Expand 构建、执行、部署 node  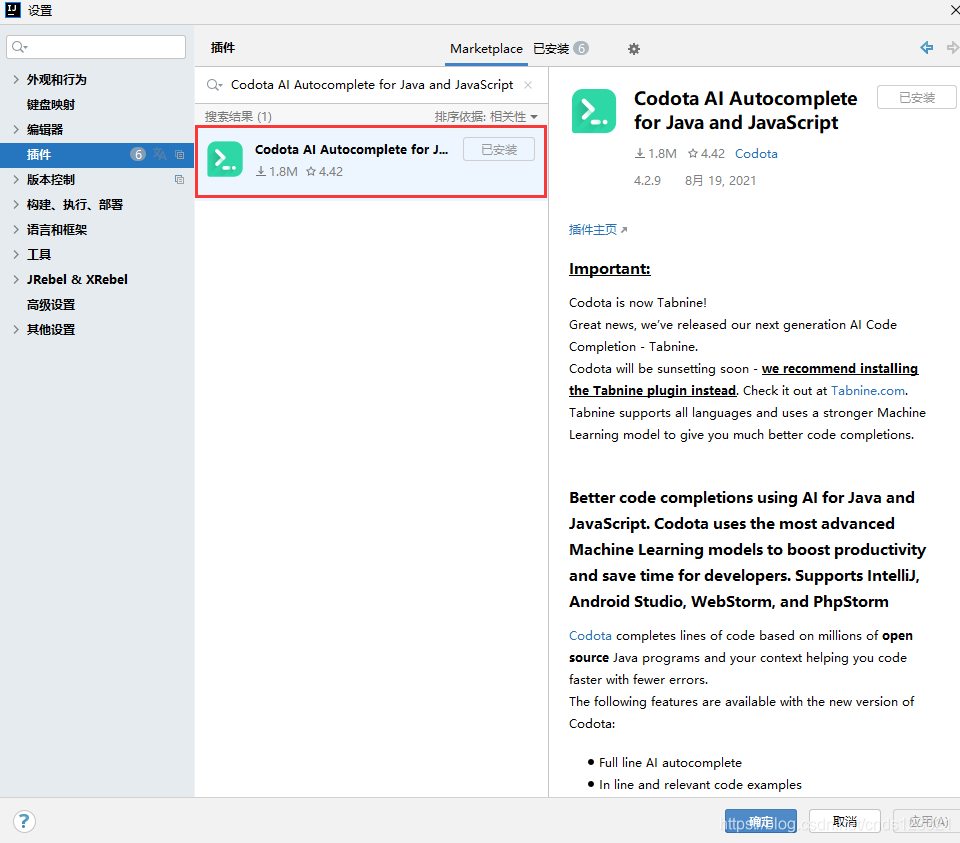click(x=16, y=204)
